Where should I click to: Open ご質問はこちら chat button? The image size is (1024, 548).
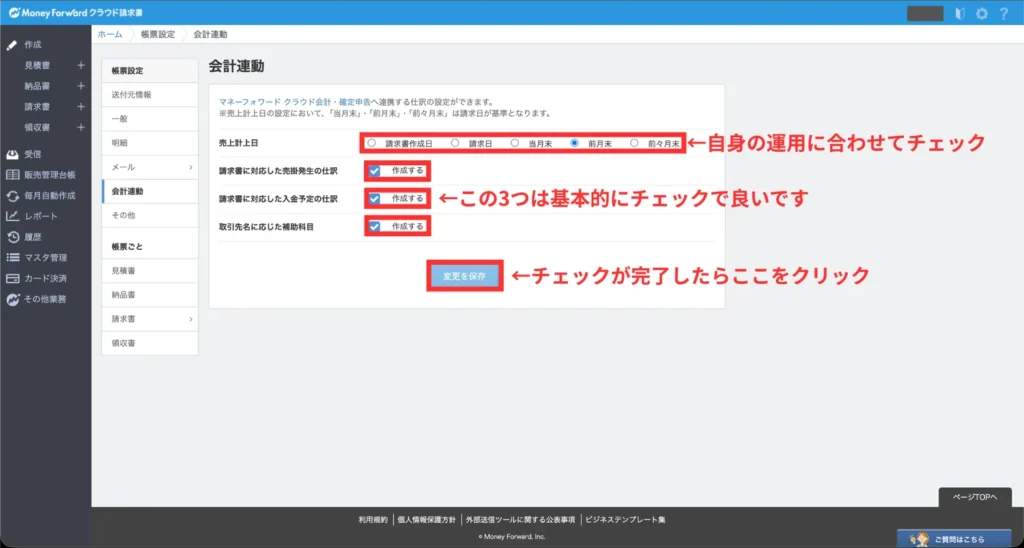pos(954,540)
